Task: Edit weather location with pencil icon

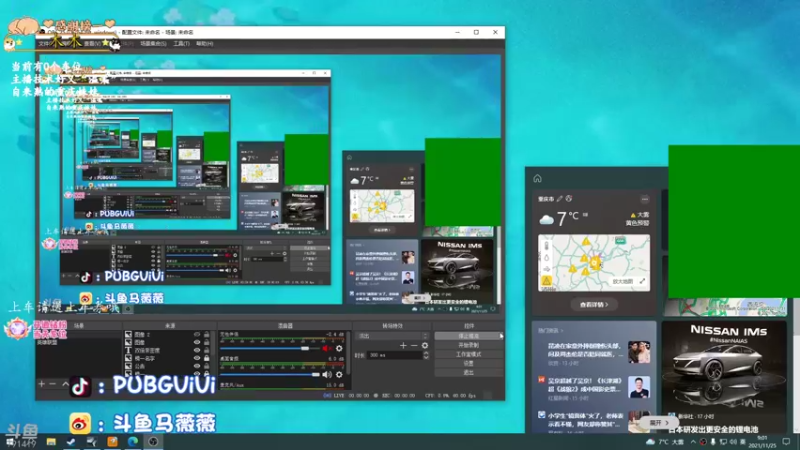Action: [560, 198]
